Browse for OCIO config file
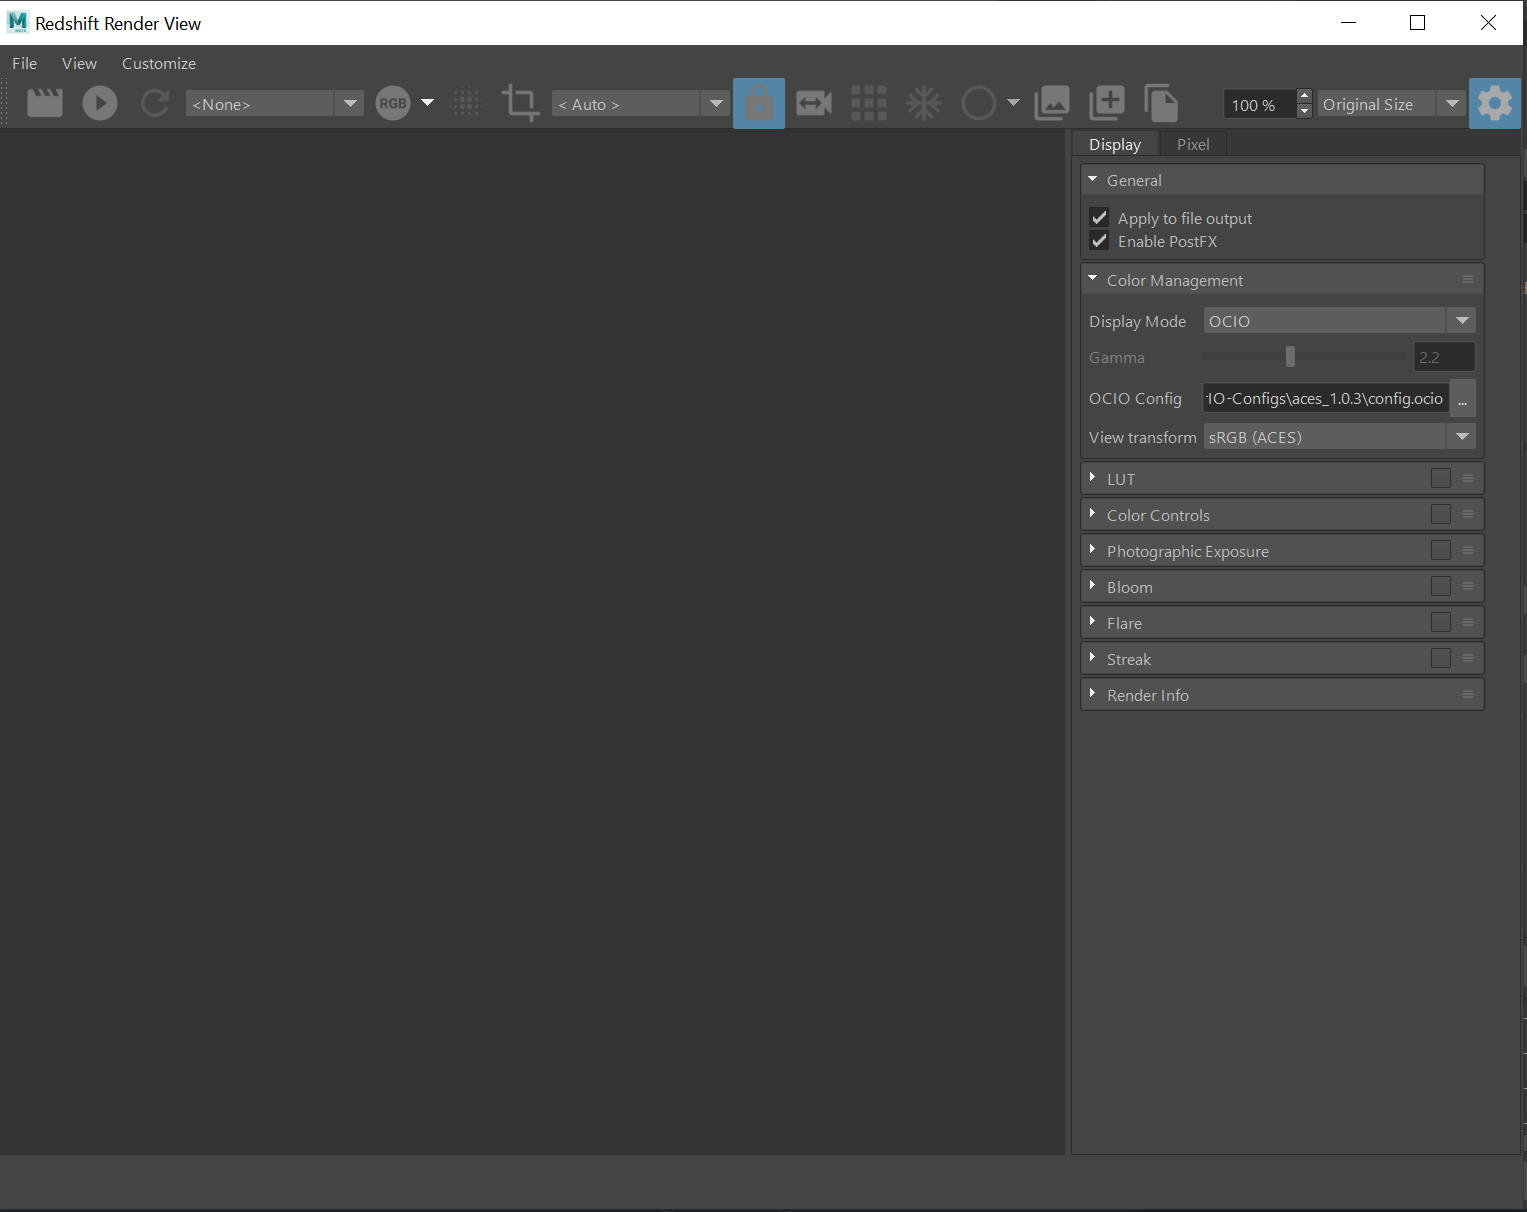The width and height of the screenshot is (1527, 1212). pyautogui.click(x=1462, y=398)
